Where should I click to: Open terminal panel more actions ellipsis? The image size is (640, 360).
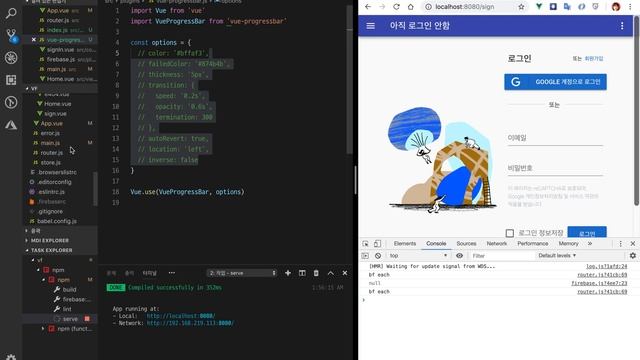tap(172, 273)
